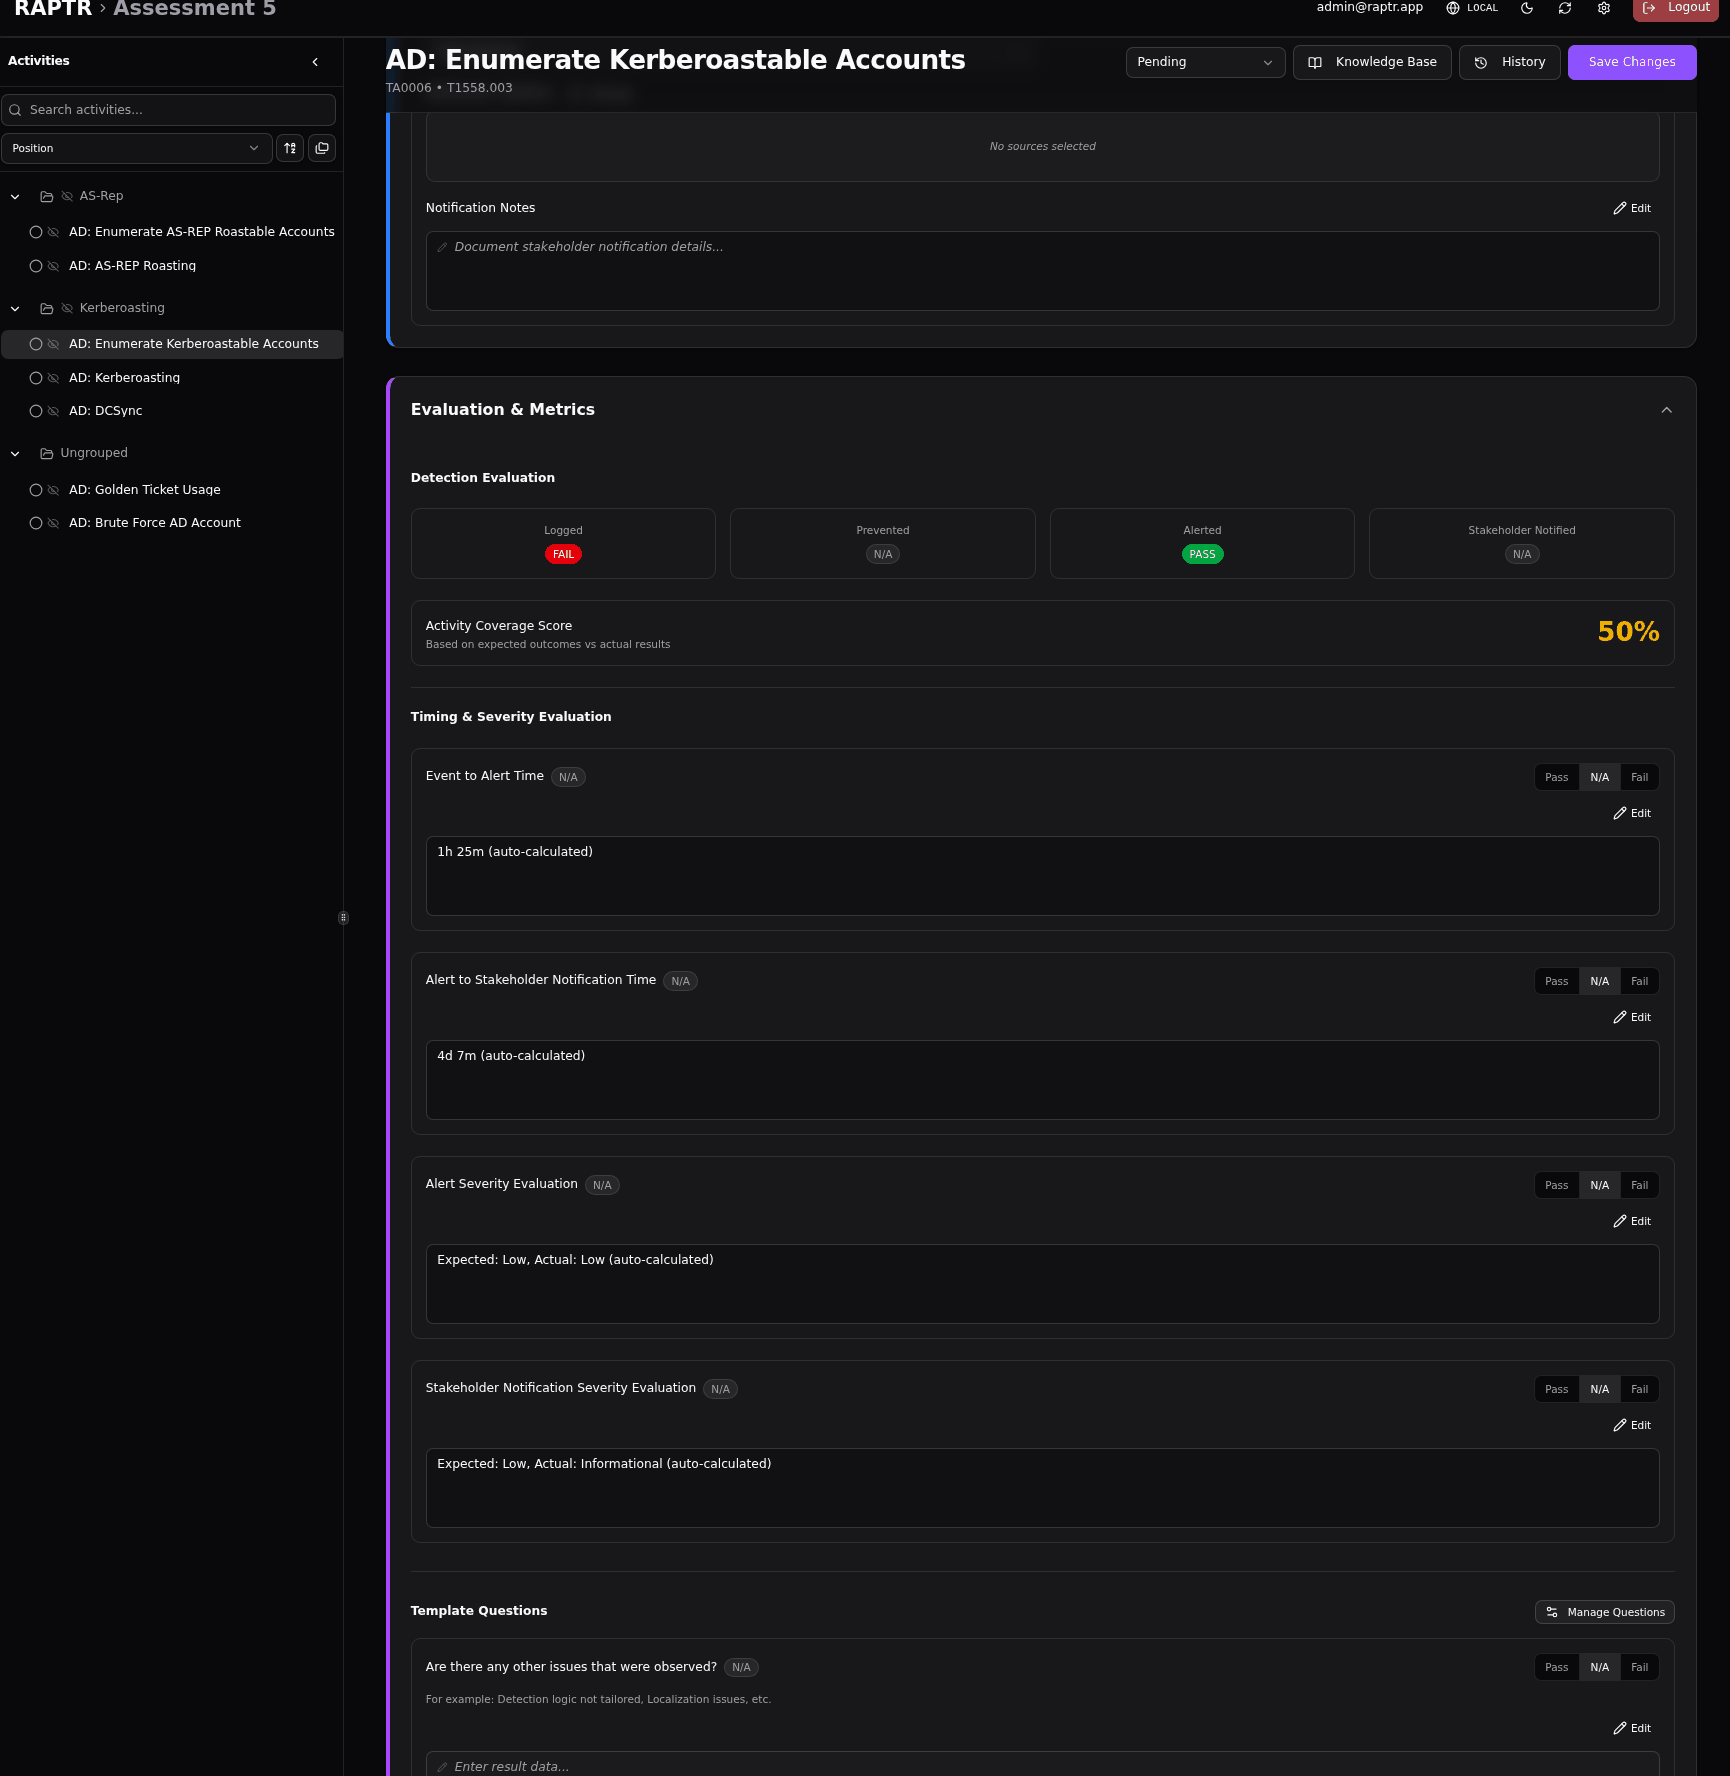Viewport: 1730px width, 1776px height.
Task: Open the settings gear icon
Action: tap(1604, 8)
